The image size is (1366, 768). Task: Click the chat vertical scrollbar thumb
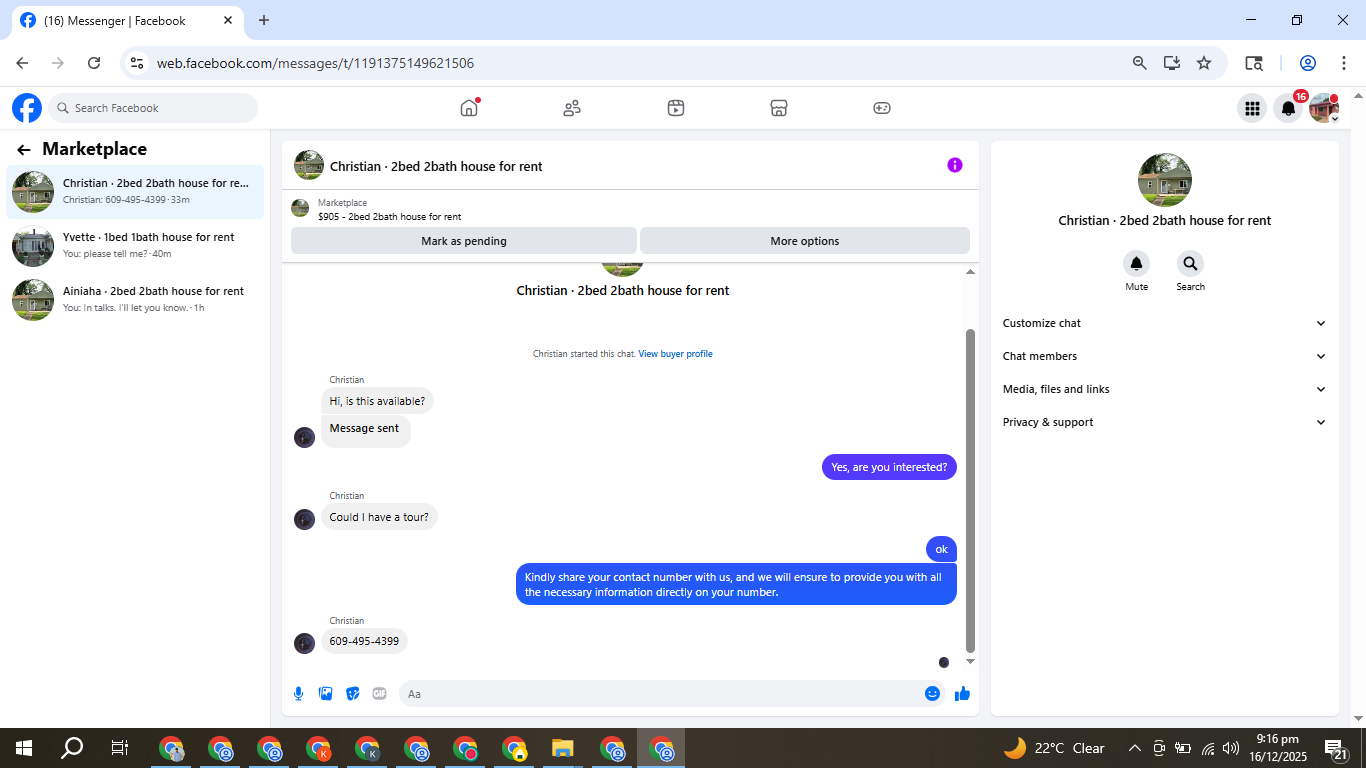(970, 491)
